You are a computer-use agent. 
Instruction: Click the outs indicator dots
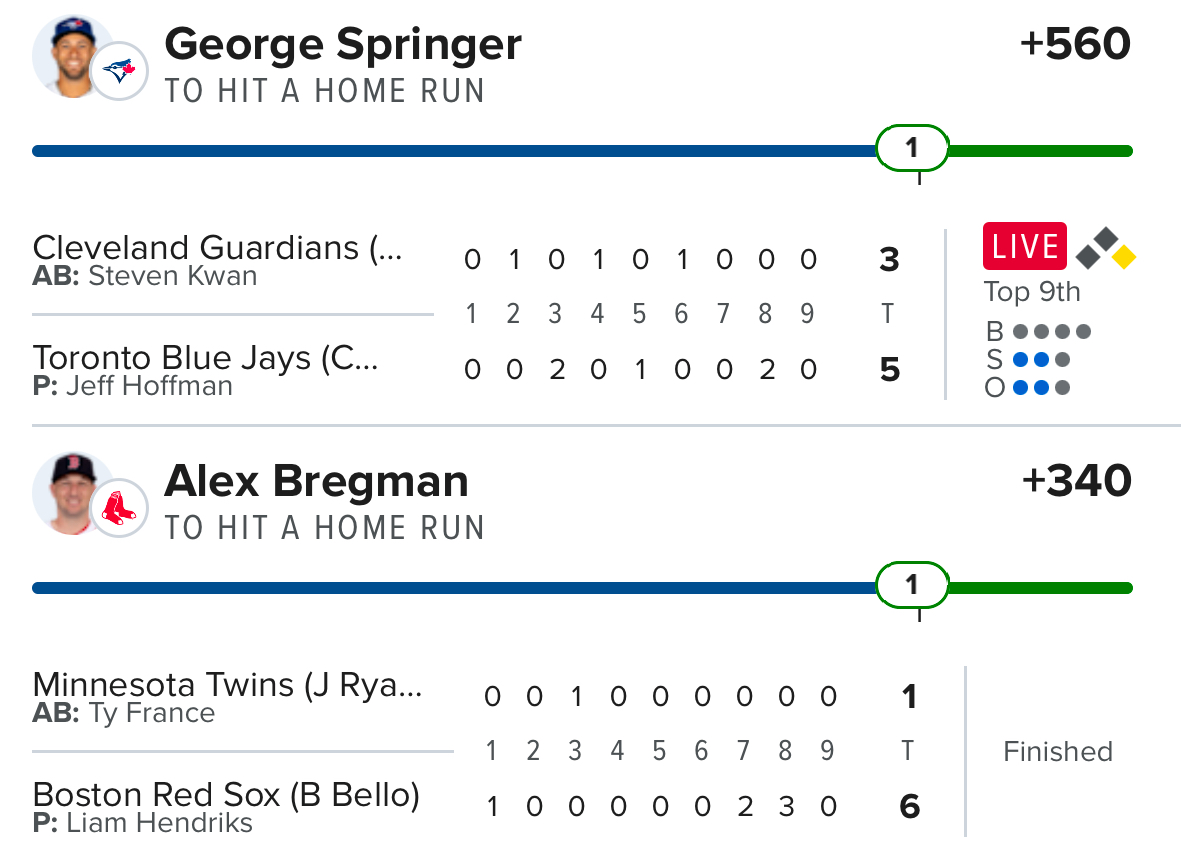point(1041,388)
